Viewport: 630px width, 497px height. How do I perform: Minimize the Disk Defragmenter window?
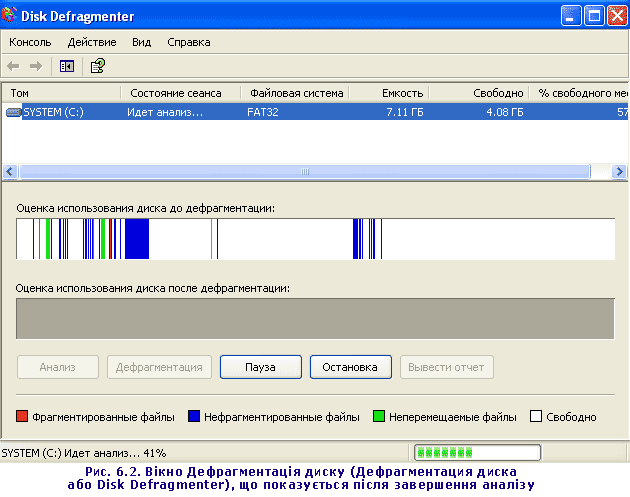coord(571,16)
